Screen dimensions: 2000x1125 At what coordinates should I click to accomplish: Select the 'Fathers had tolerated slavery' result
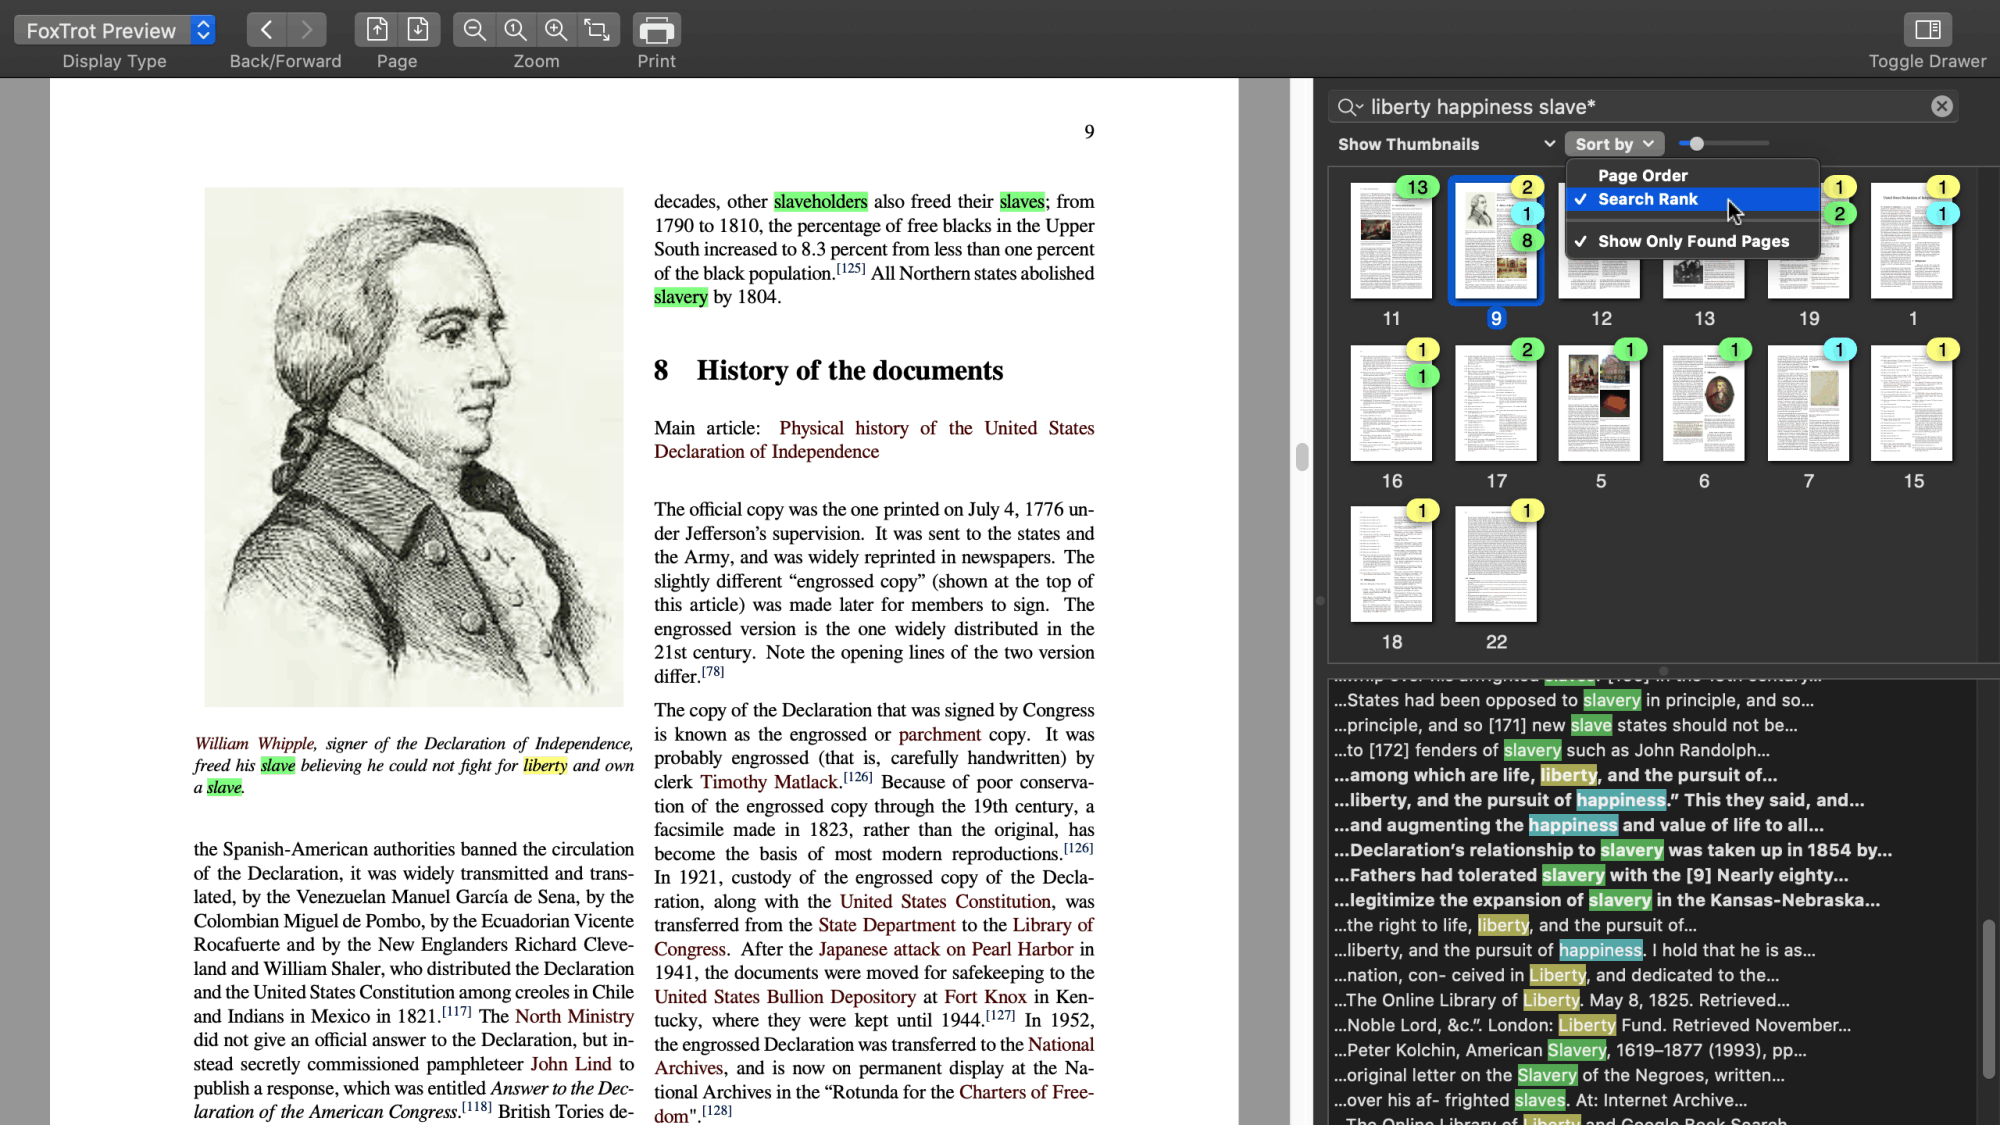[x=1590, y=875]
